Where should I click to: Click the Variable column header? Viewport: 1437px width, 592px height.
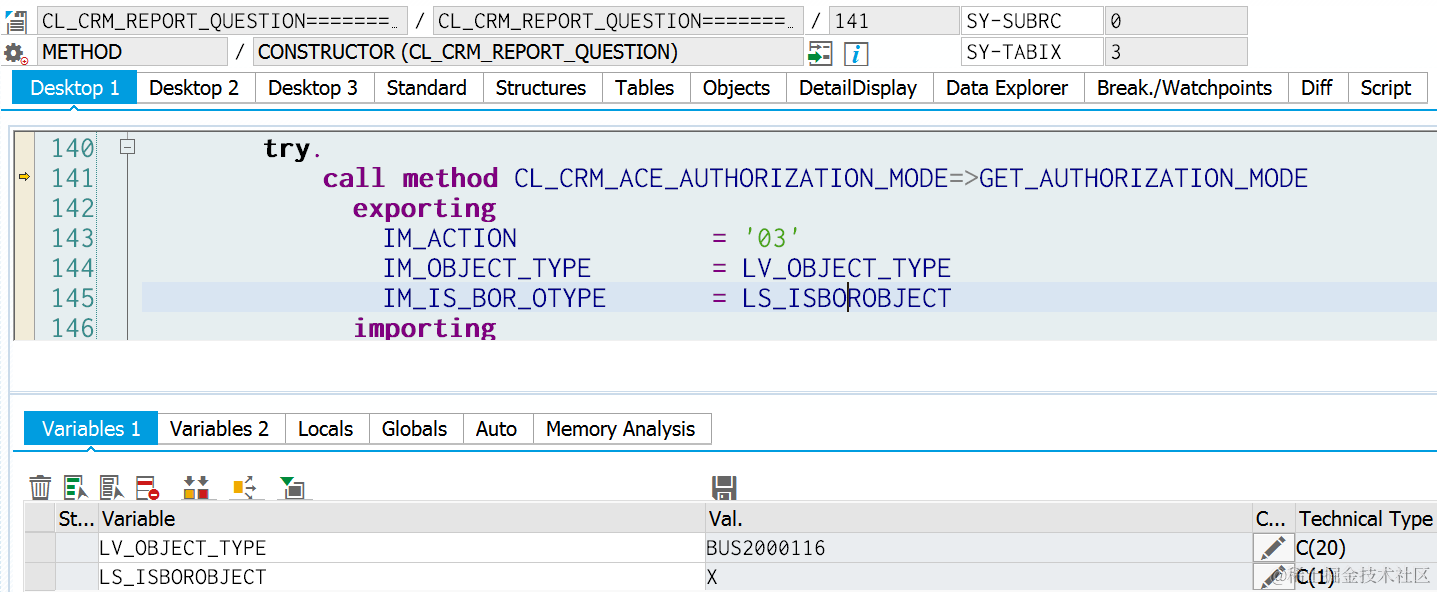pyautogui.click(x=401, y=518)
